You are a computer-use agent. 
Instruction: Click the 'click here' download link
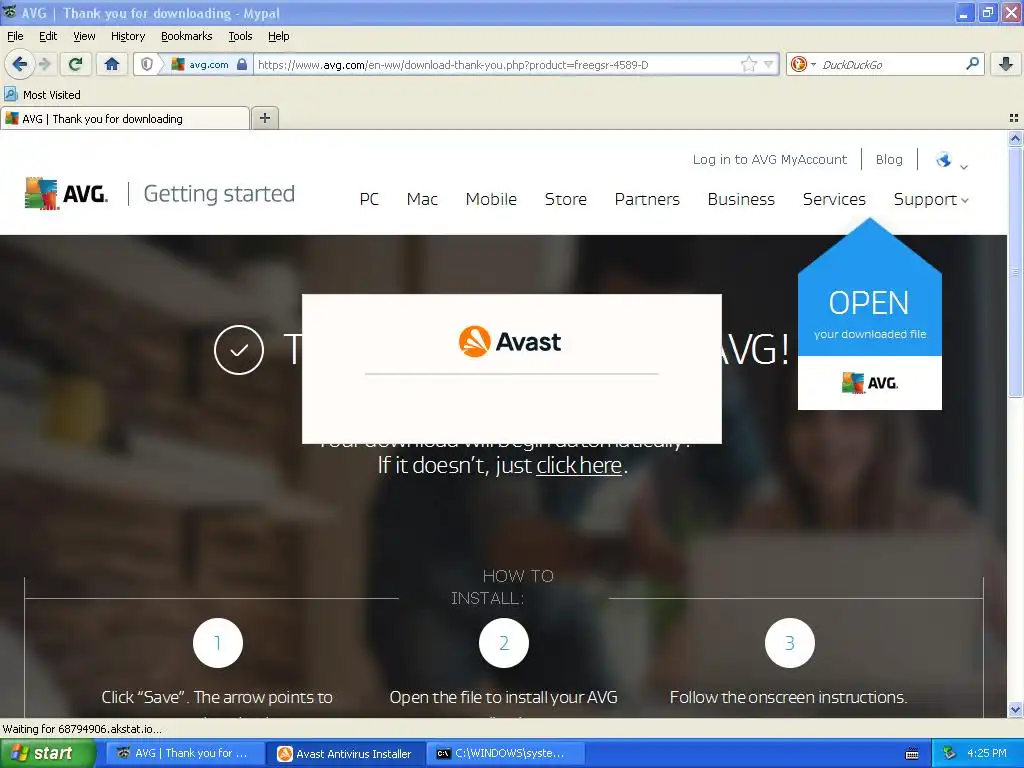click(579, 465)
